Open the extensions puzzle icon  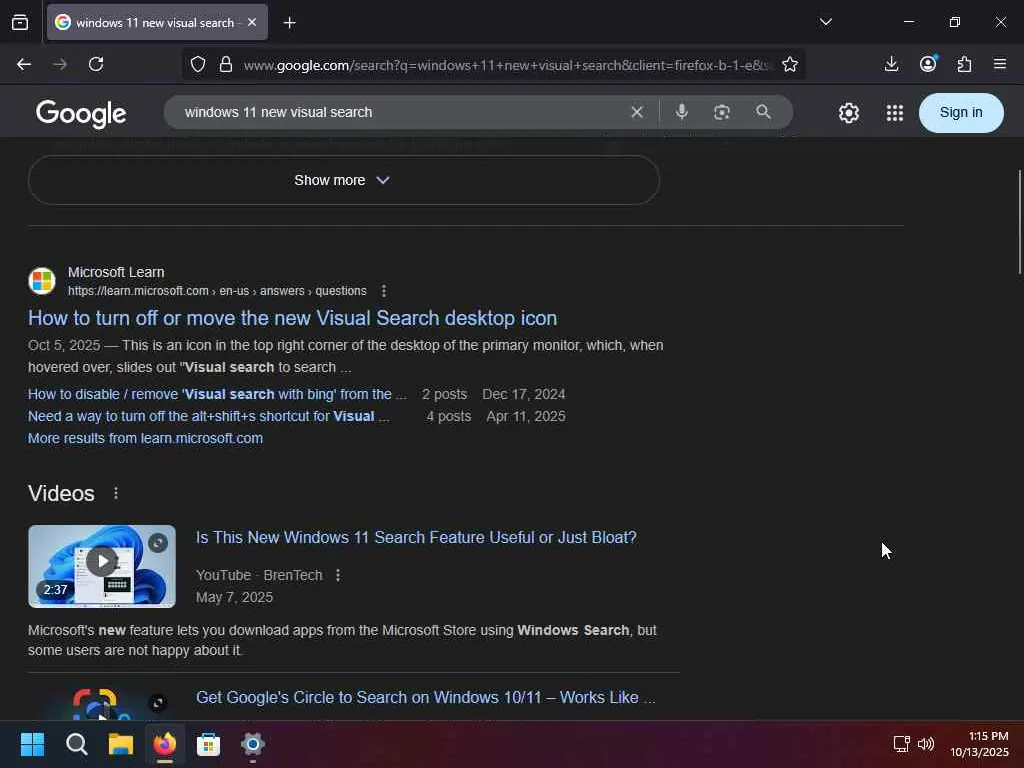pos(964,64)
